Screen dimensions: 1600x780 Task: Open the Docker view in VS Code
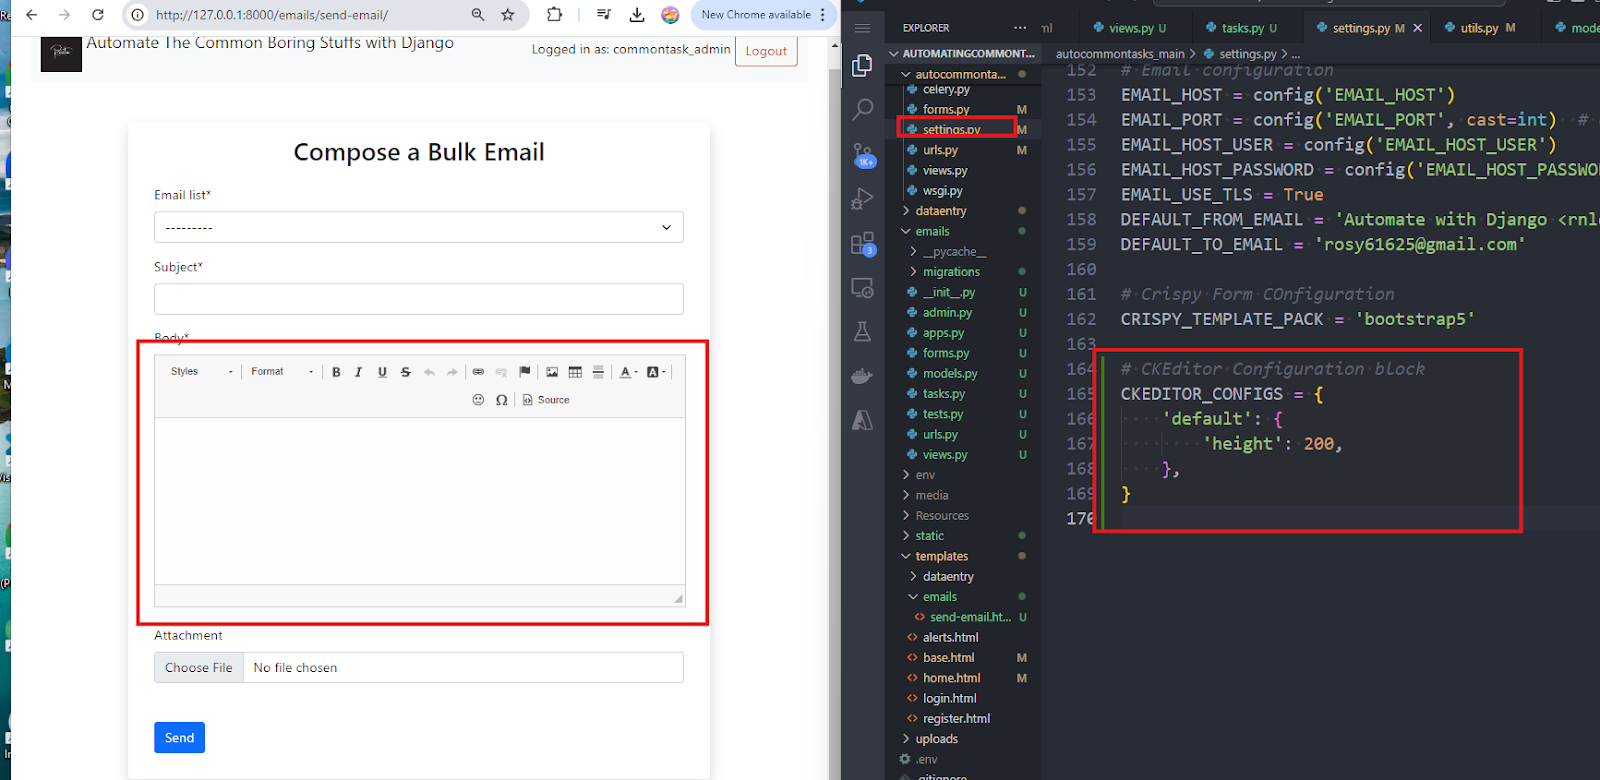pos(862,376)
